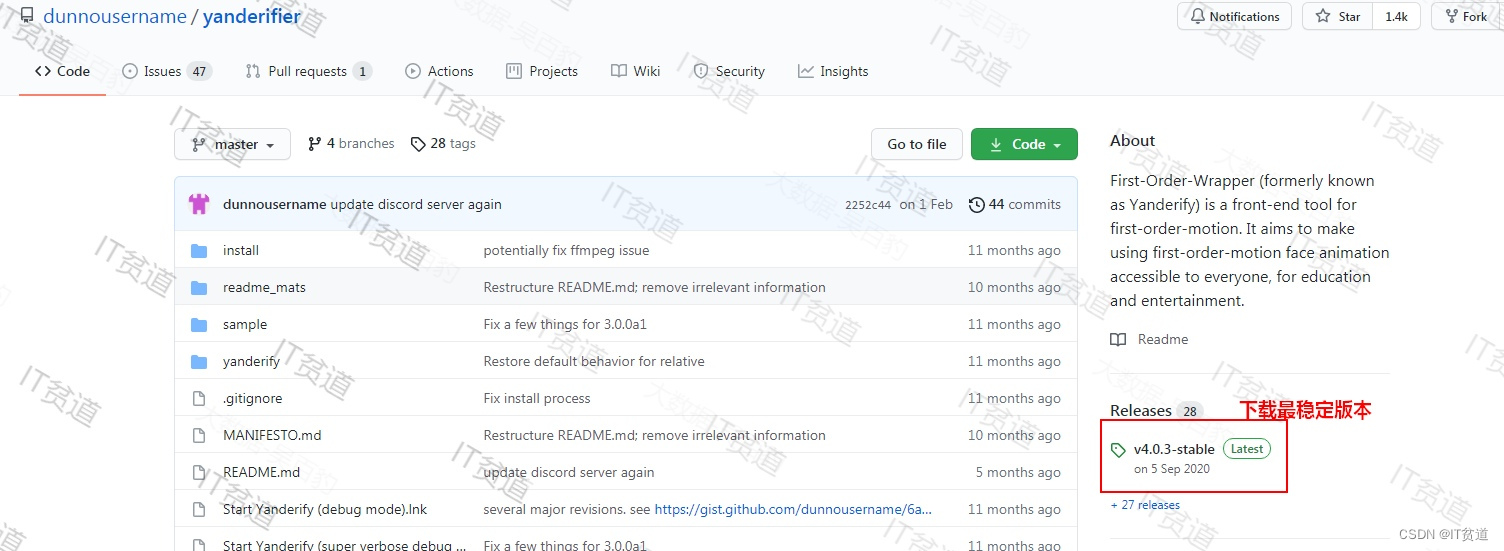Click the Releases heading link
Viewport: 1504px width, 551px height.
[1141, 410]
